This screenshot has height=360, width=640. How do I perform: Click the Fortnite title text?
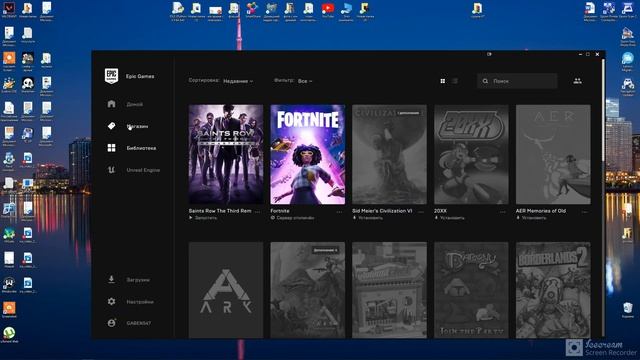pyautogui.click(x=280, y=211)
